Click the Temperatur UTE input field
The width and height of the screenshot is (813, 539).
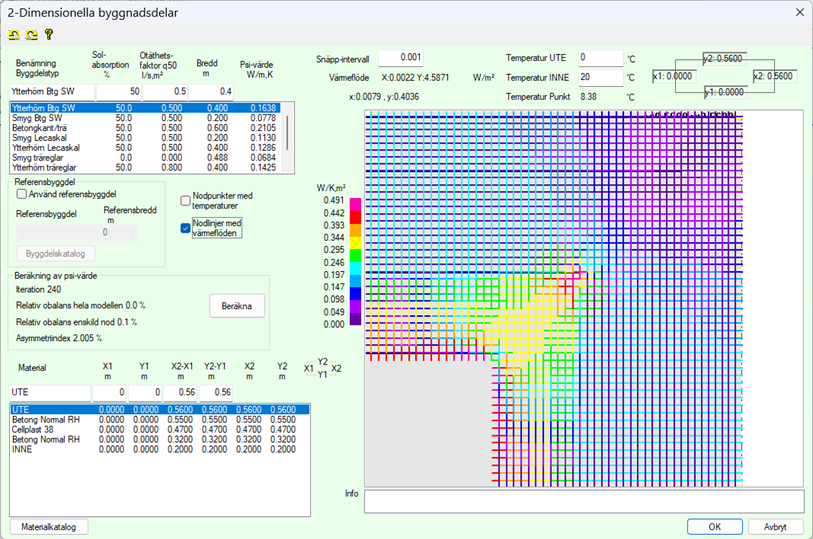[x=598, y=58]
